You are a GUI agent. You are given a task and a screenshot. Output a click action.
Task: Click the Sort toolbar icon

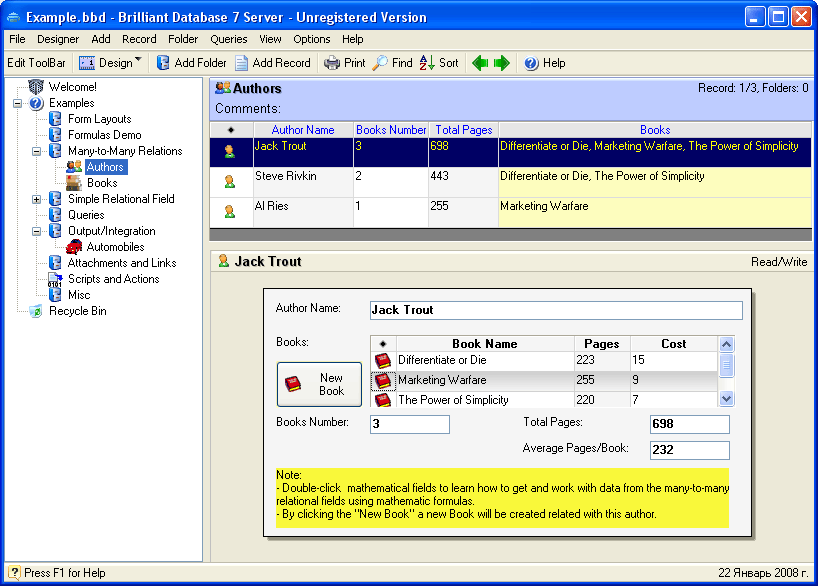[427, 63]
